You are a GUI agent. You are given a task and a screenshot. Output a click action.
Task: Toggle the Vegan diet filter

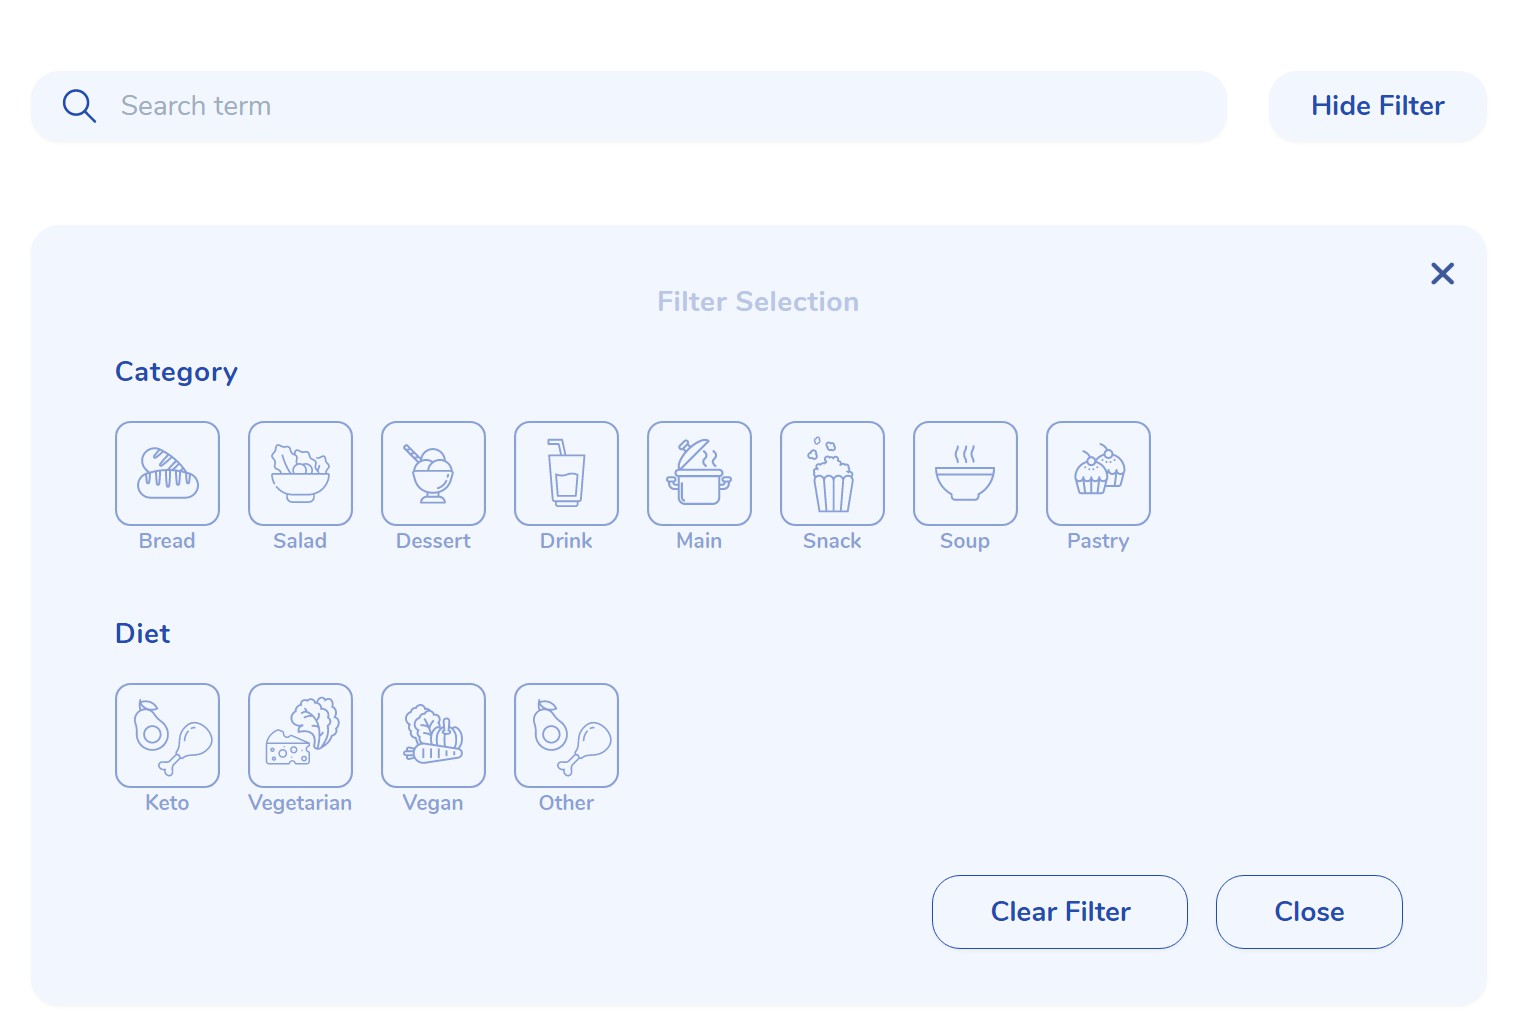[x=433, y=735]
